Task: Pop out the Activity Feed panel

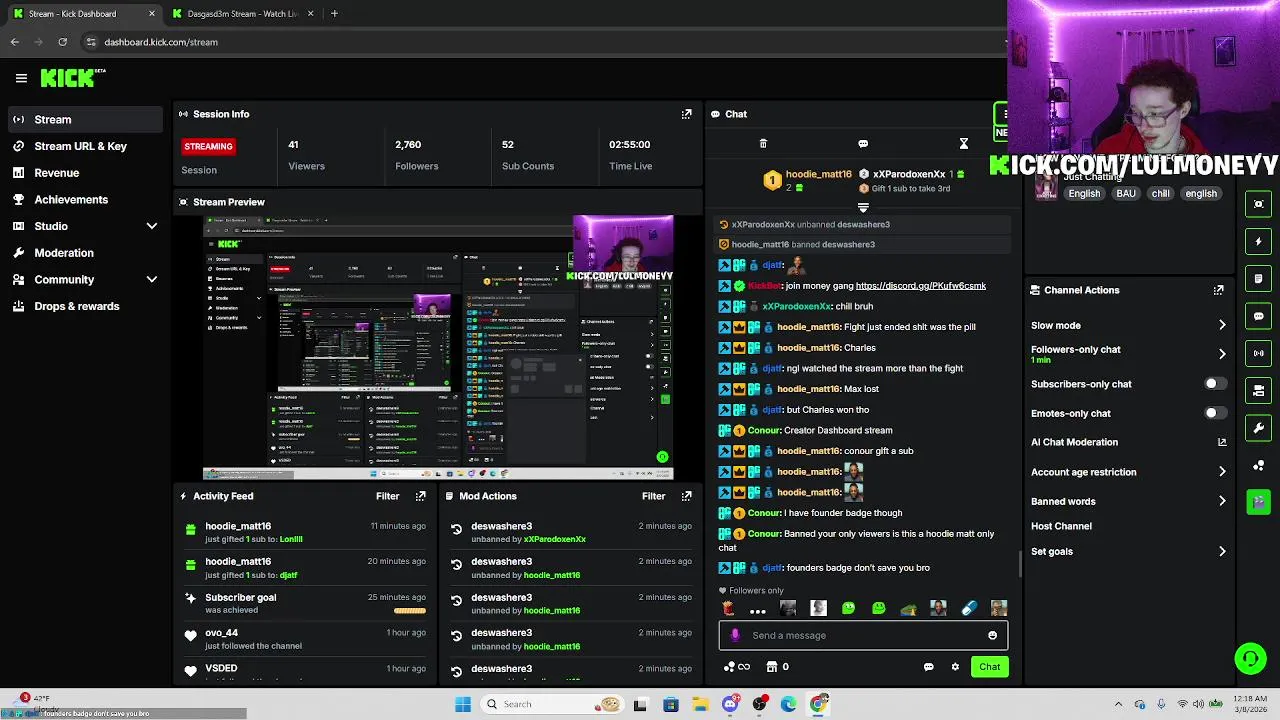Action: pyautogui.click(x=420, y=496)
